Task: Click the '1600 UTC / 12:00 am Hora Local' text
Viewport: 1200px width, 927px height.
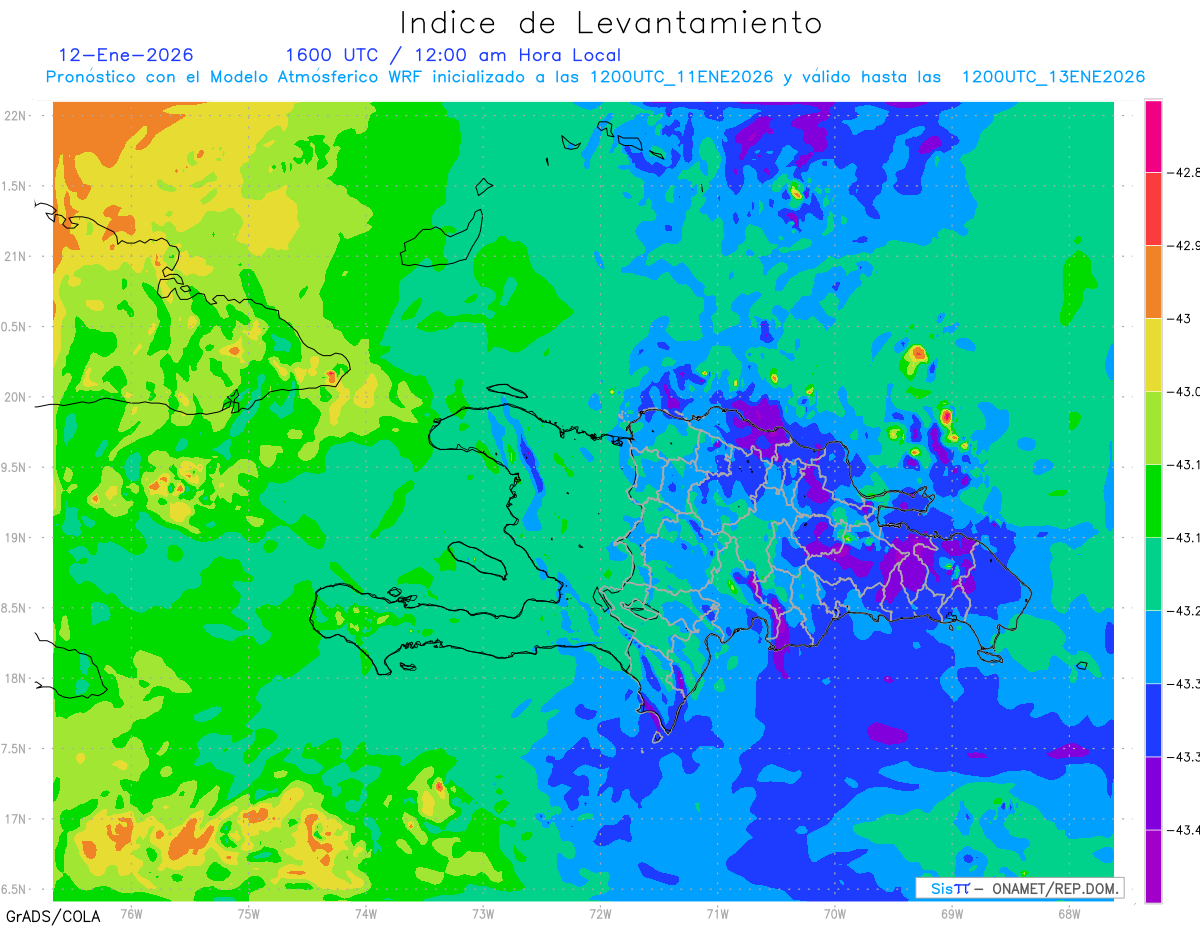Action: coord(453,55)
